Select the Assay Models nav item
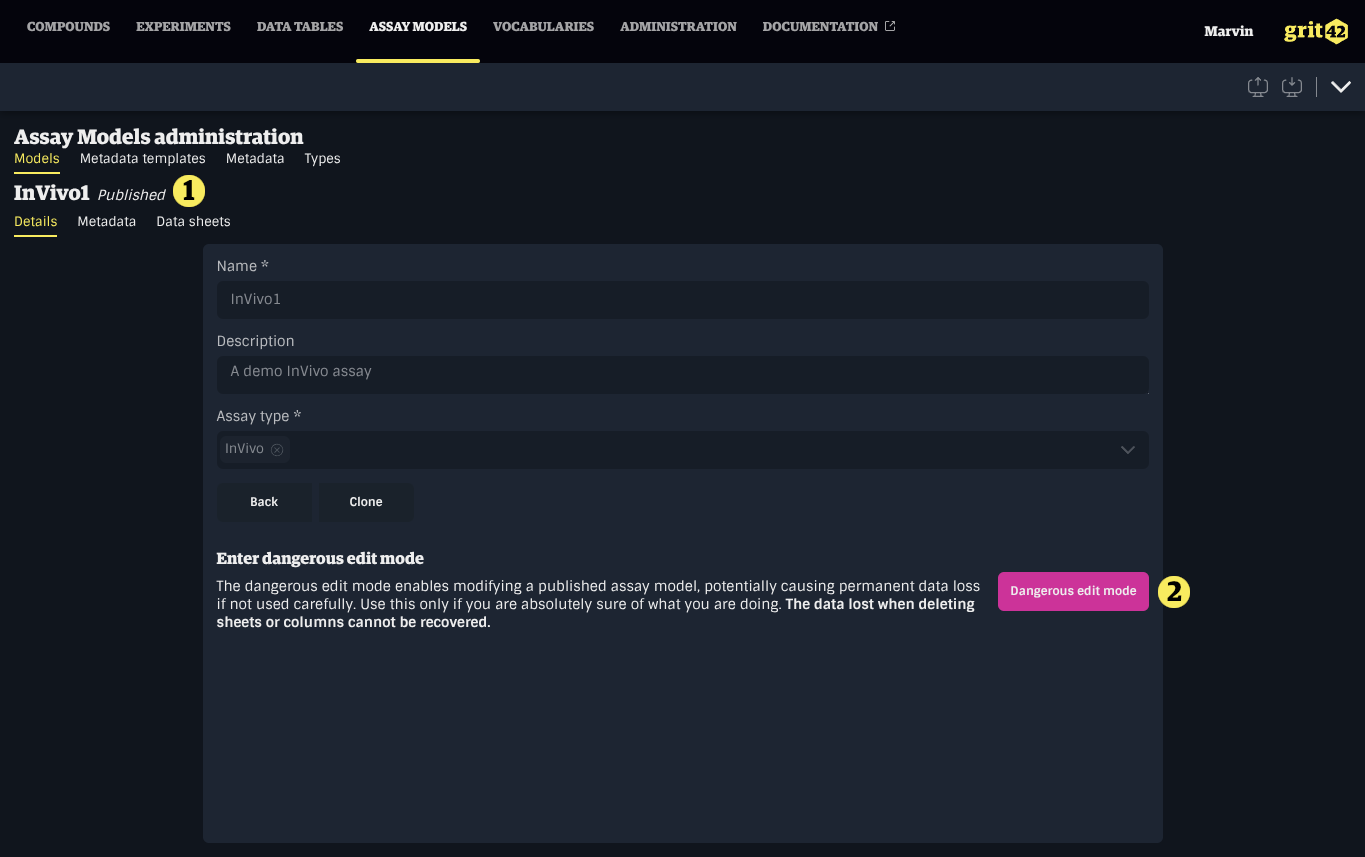The image size is (1365, 857). [x=418, y=27]
